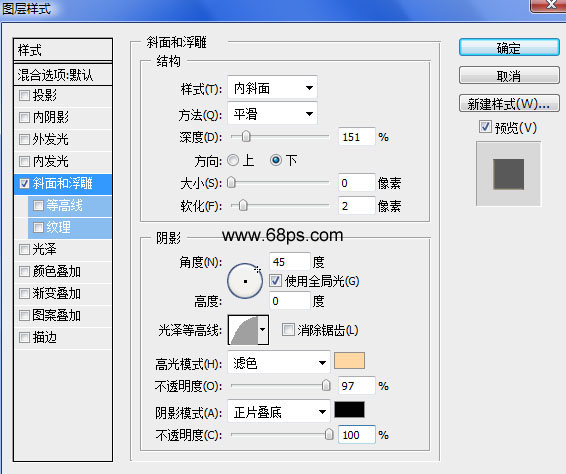Toggle the 等高线 contour checkbox

[x=38, y=205]
